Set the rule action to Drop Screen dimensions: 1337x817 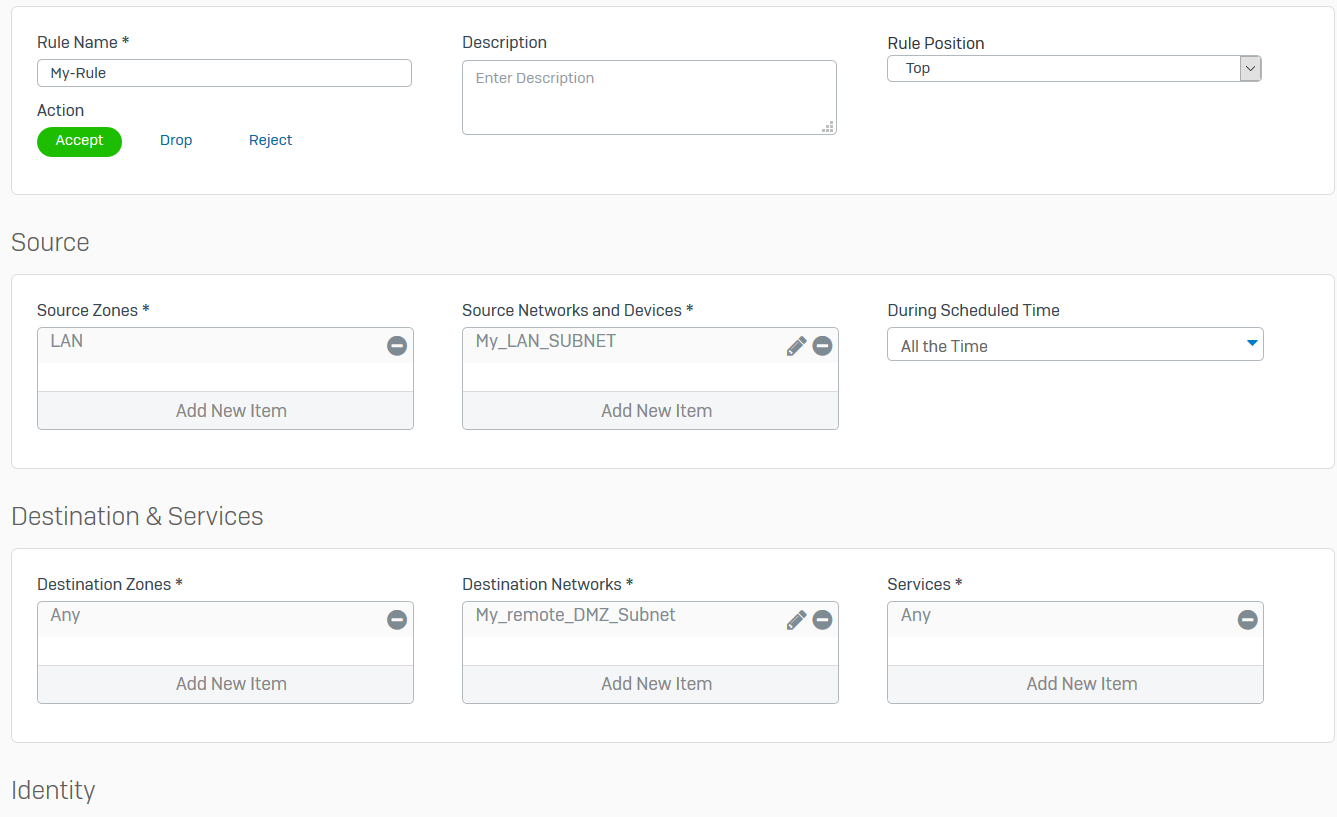tap(176, 141)
